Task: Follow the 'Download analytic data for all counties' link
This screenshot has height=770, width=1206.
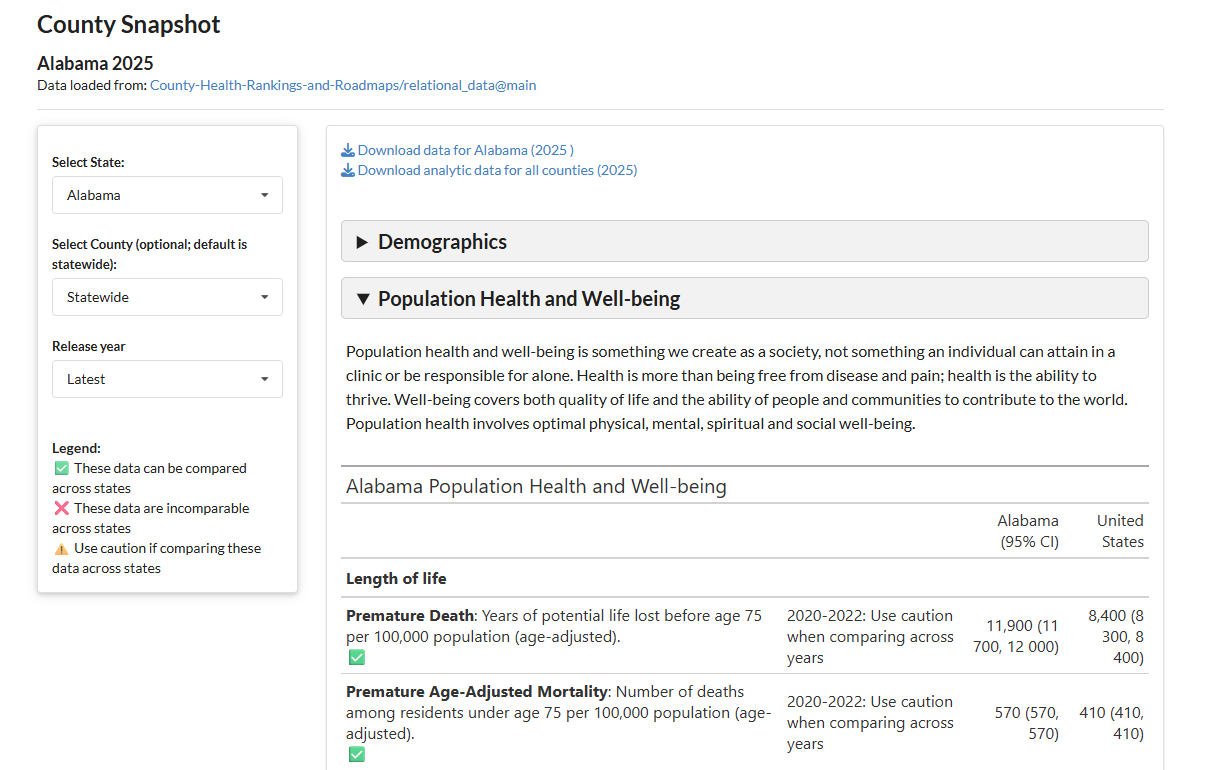Action: click(497, 170)
